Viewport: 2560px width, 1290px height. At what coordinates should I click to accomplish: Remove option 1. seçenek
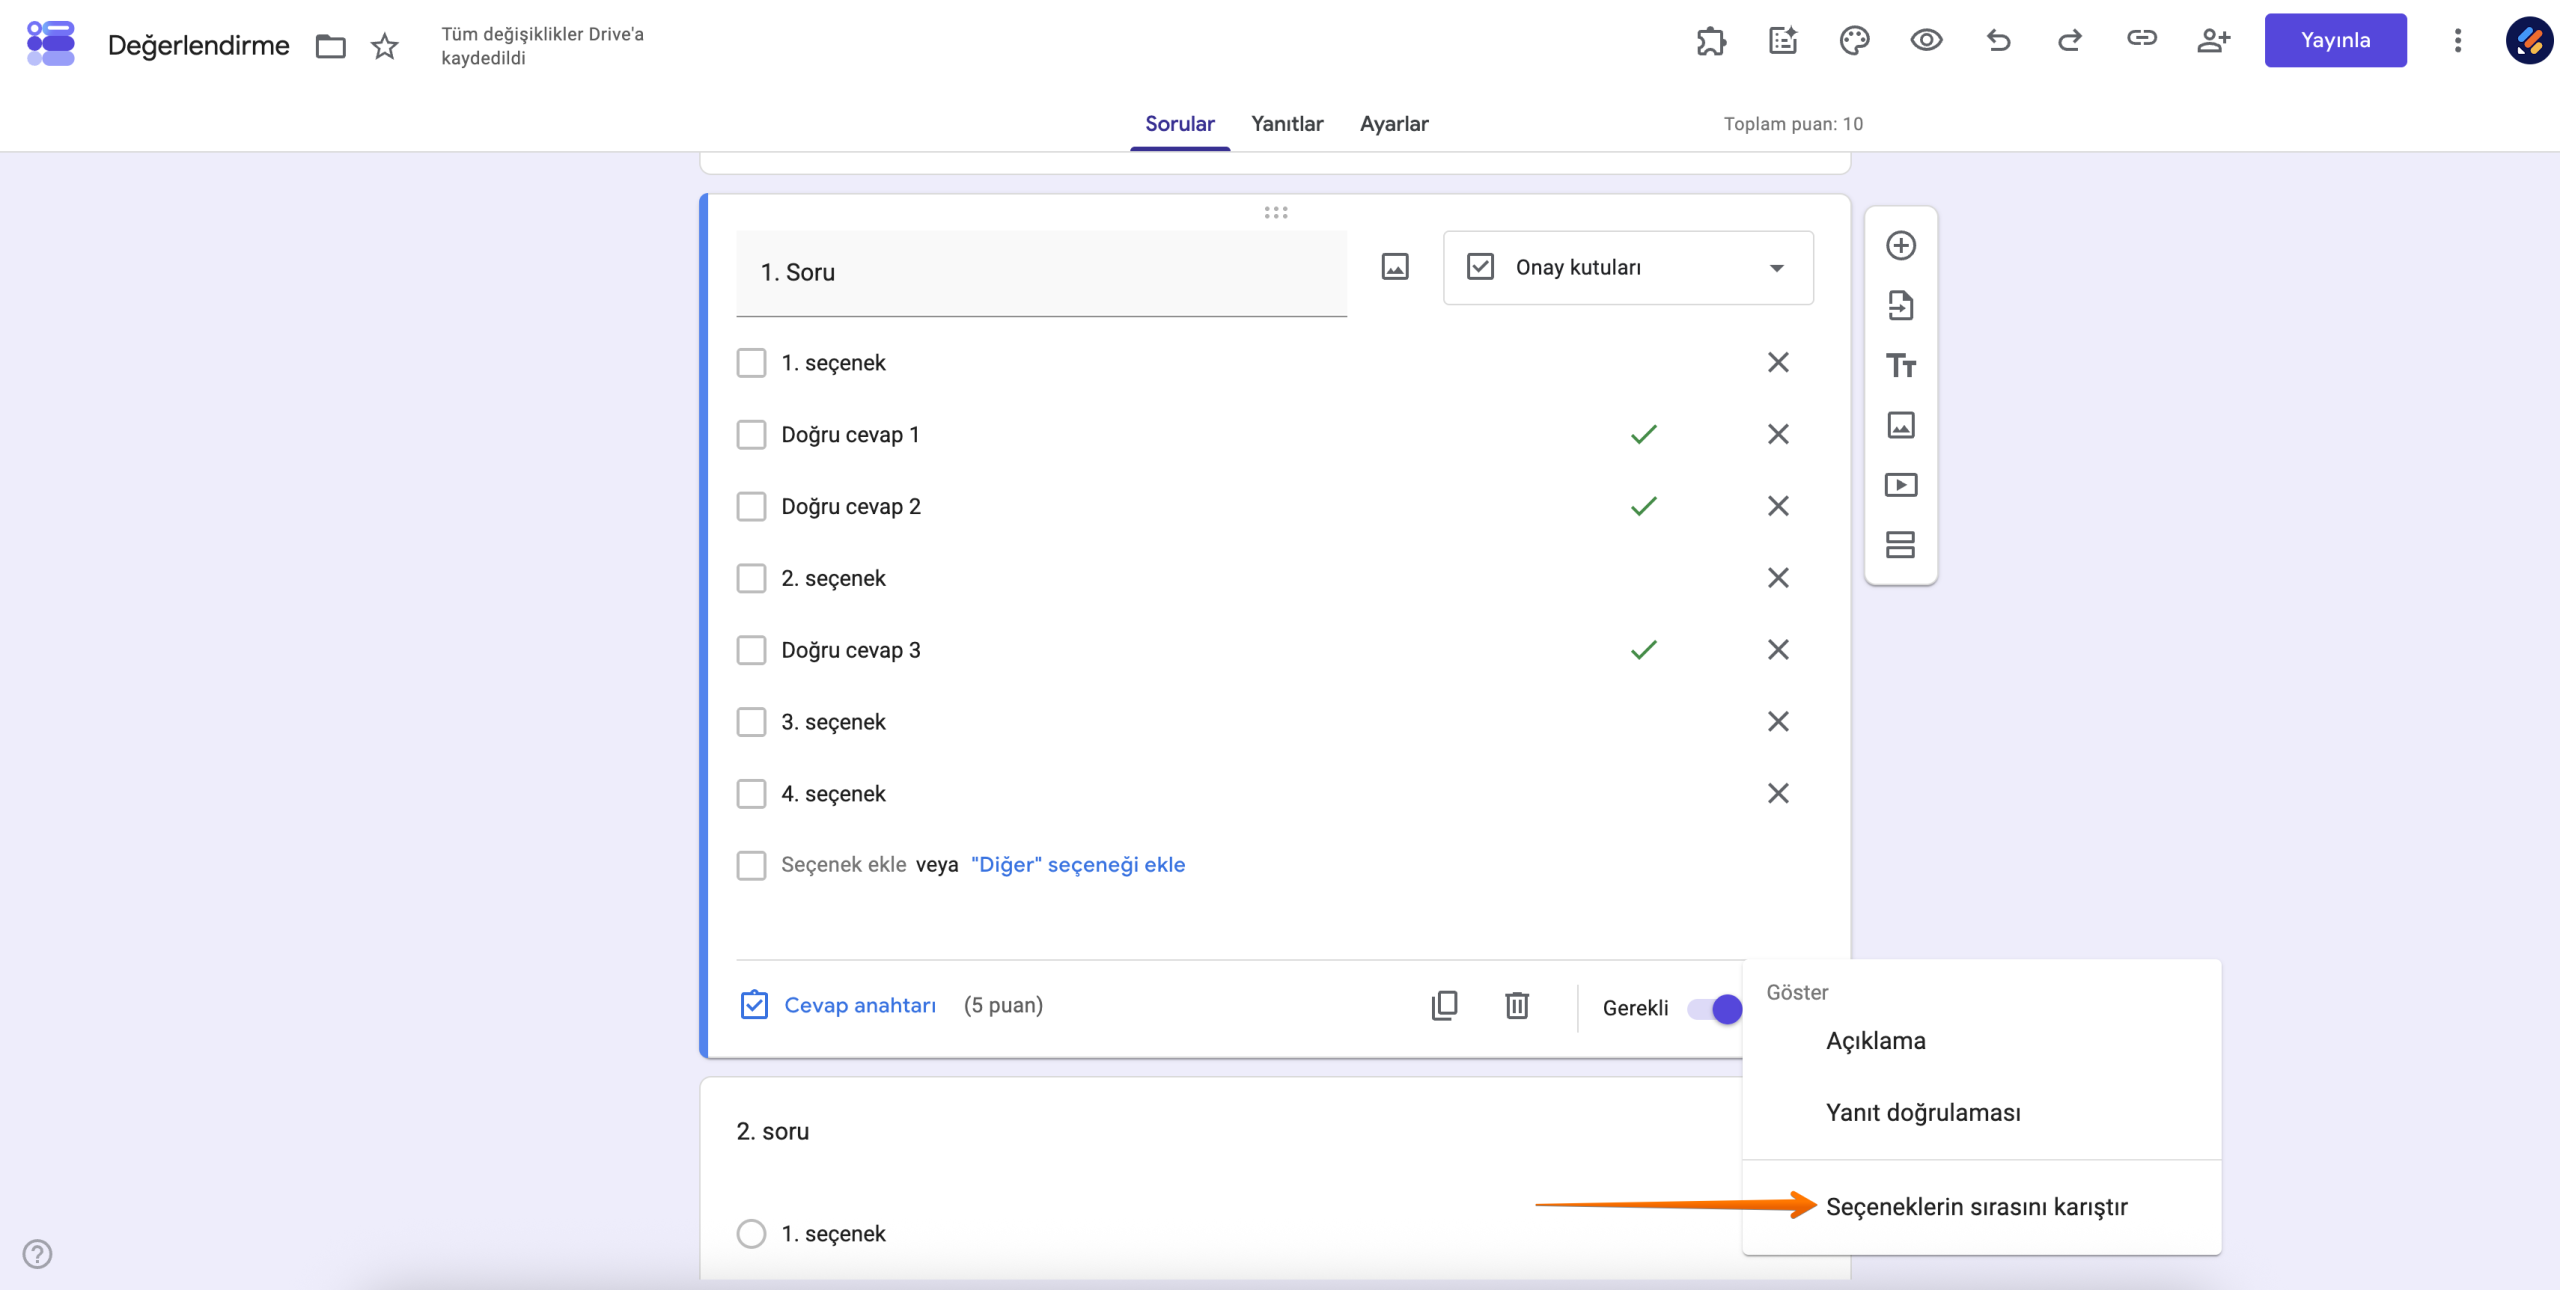[1777, 363]
